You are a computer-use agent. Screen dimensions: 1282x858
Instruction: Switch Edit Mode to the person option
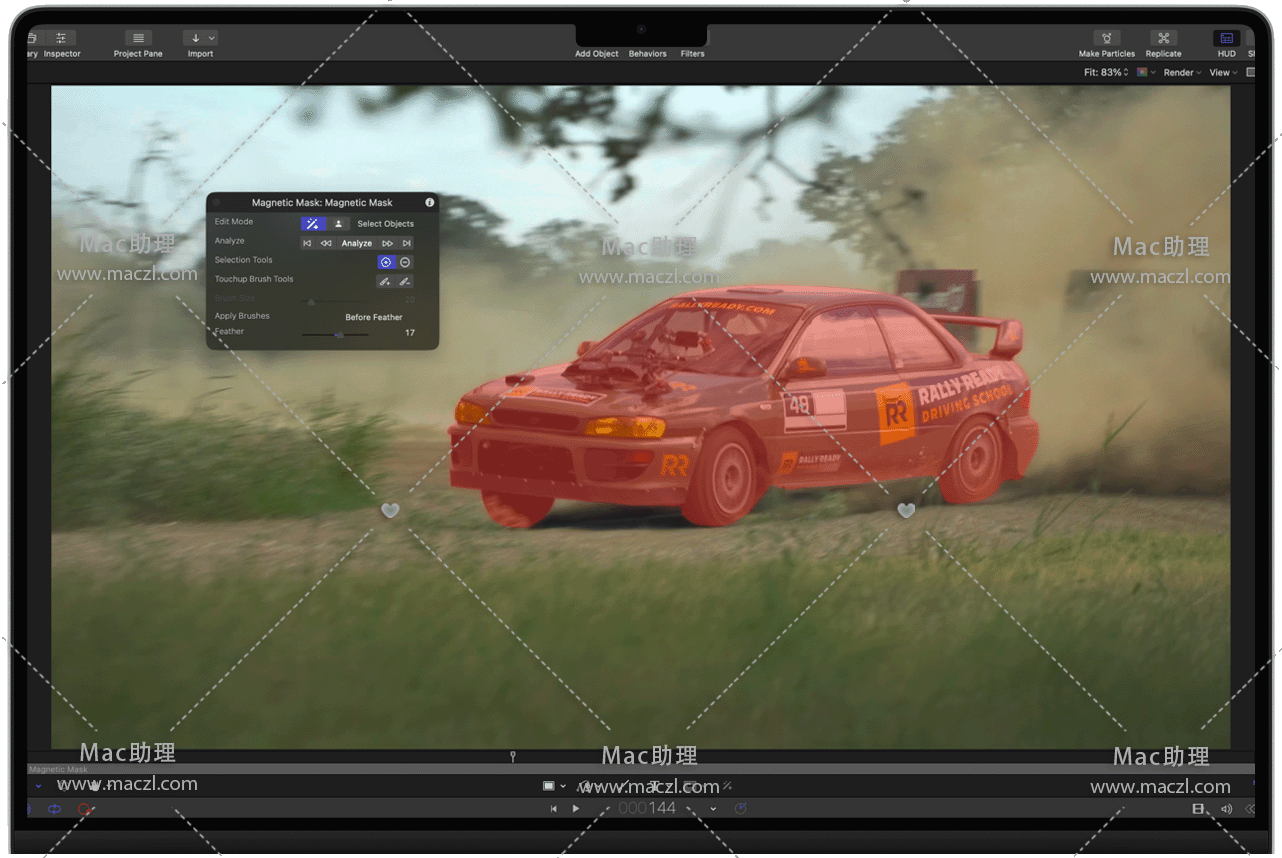pyautogui.click(x=338, y=224)
